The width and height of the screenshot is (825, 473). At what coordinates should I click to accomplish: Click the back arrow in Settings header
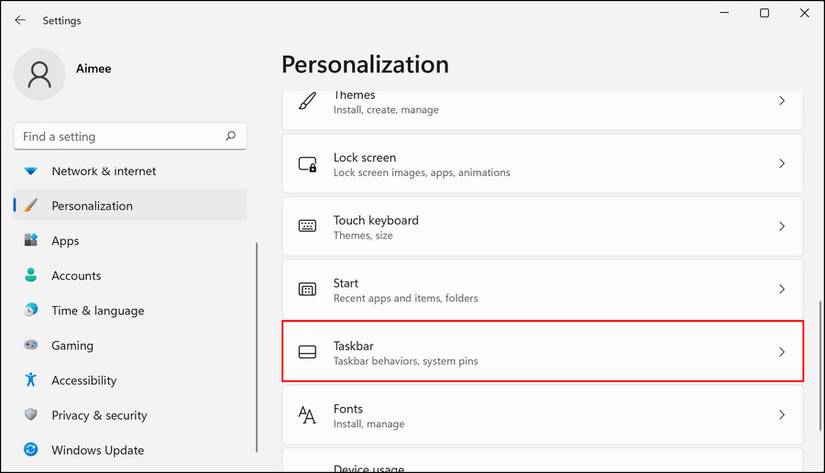pos(20,20)
